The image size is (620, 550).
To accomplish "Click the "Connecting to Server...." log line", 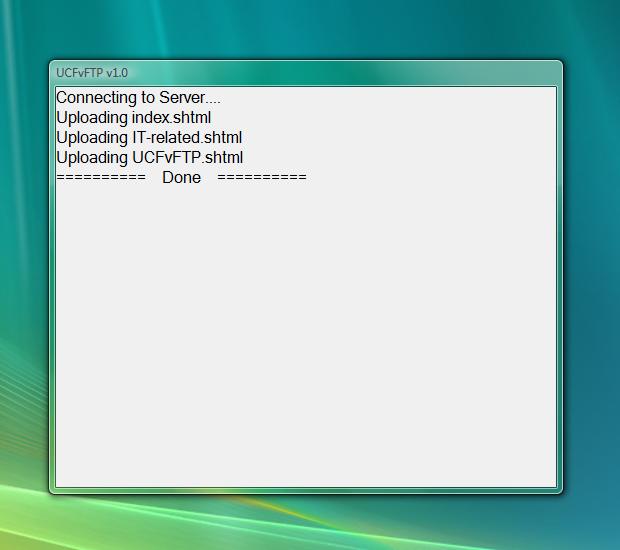I will [x=138, y=98].
